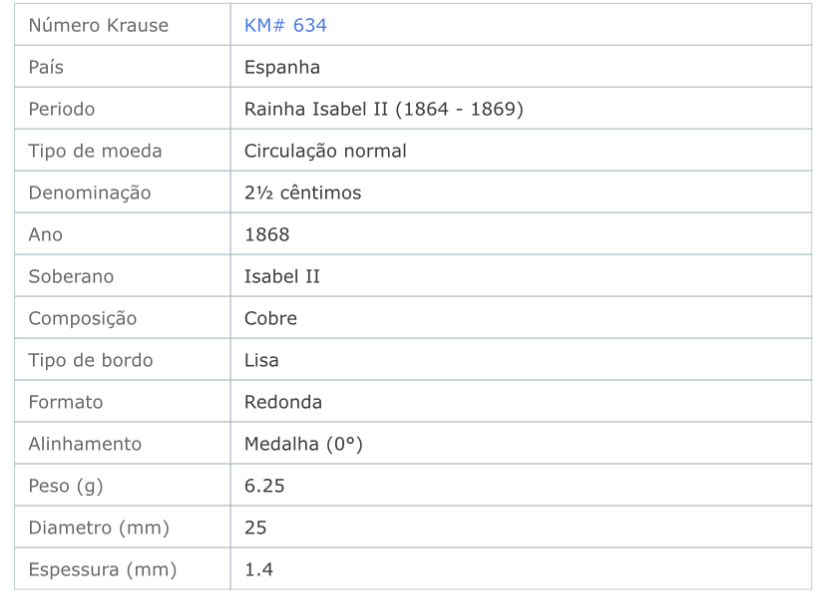Image resolution: width=828 pixels, height=614 pixels.
Task: Select the Medalha (0°) alignment value
Action: (x=303, y=444)
